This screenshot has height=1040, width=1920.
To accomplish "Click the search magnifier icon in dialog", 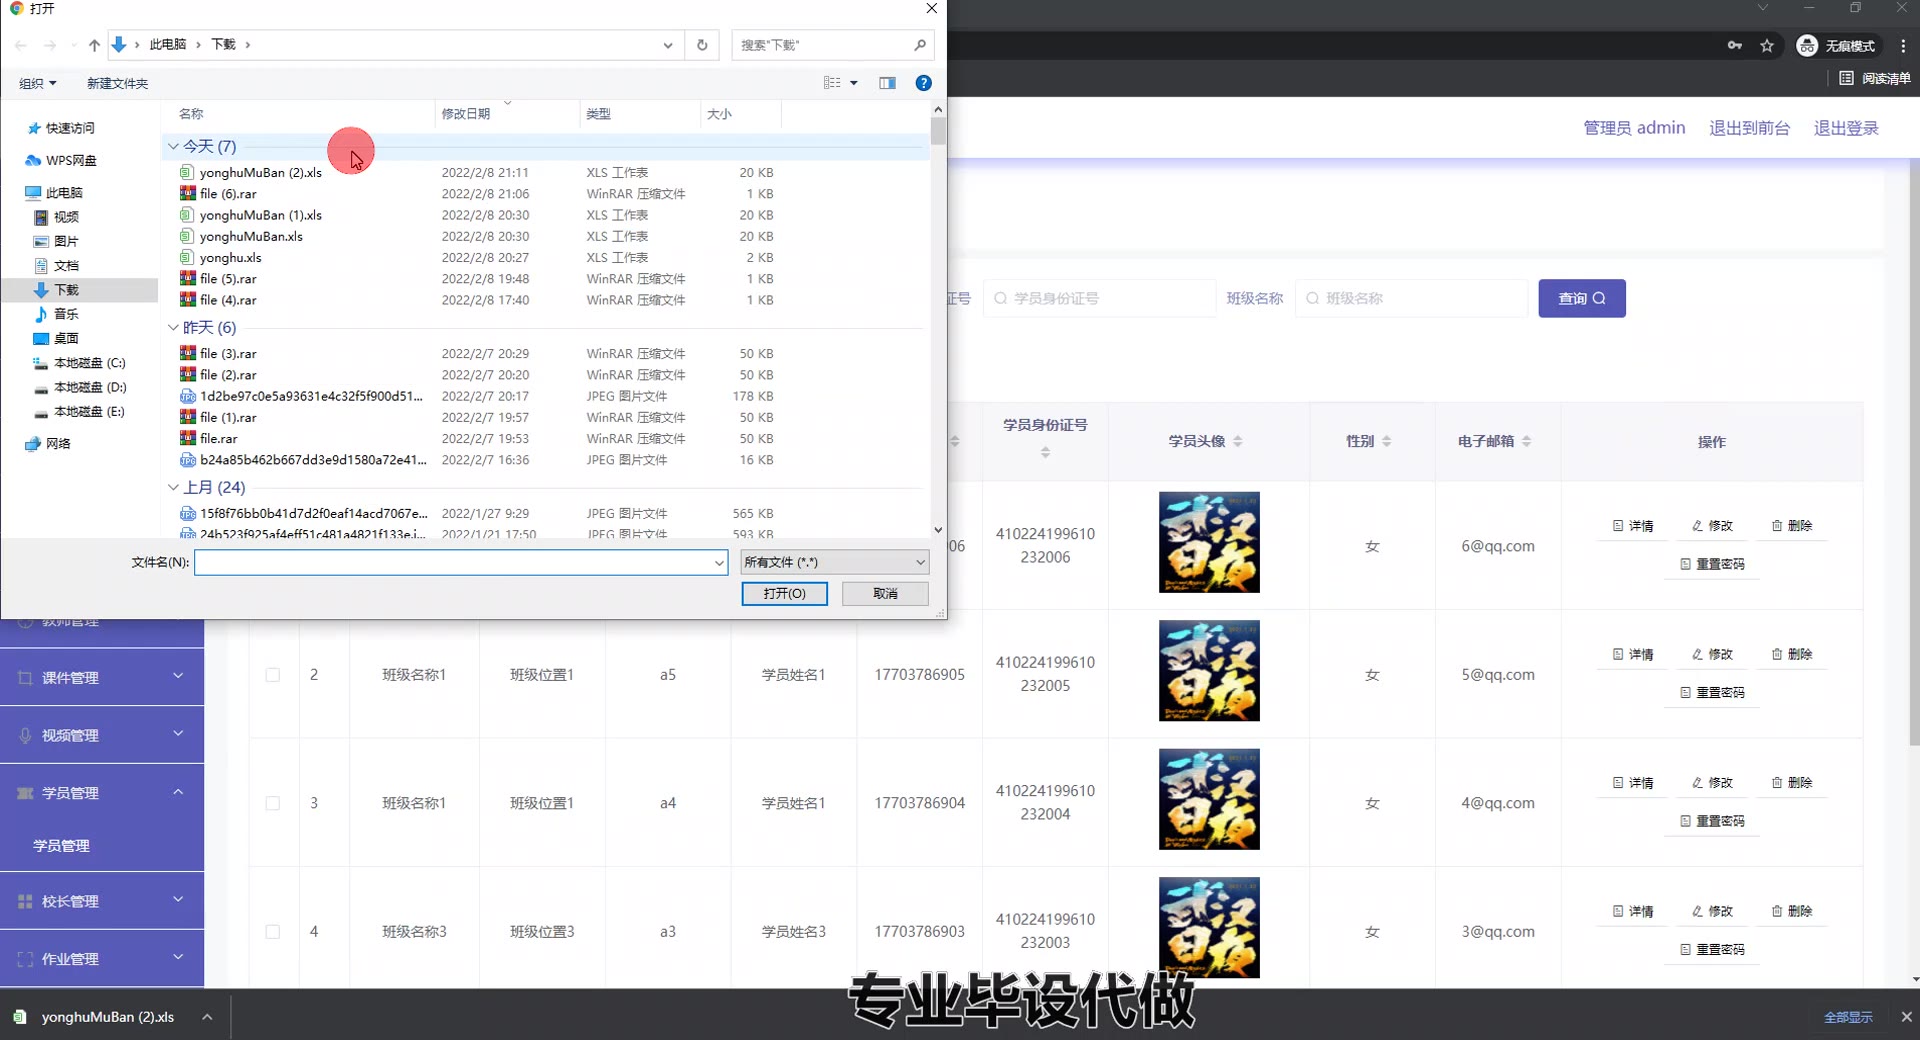I will coord(919,45).
